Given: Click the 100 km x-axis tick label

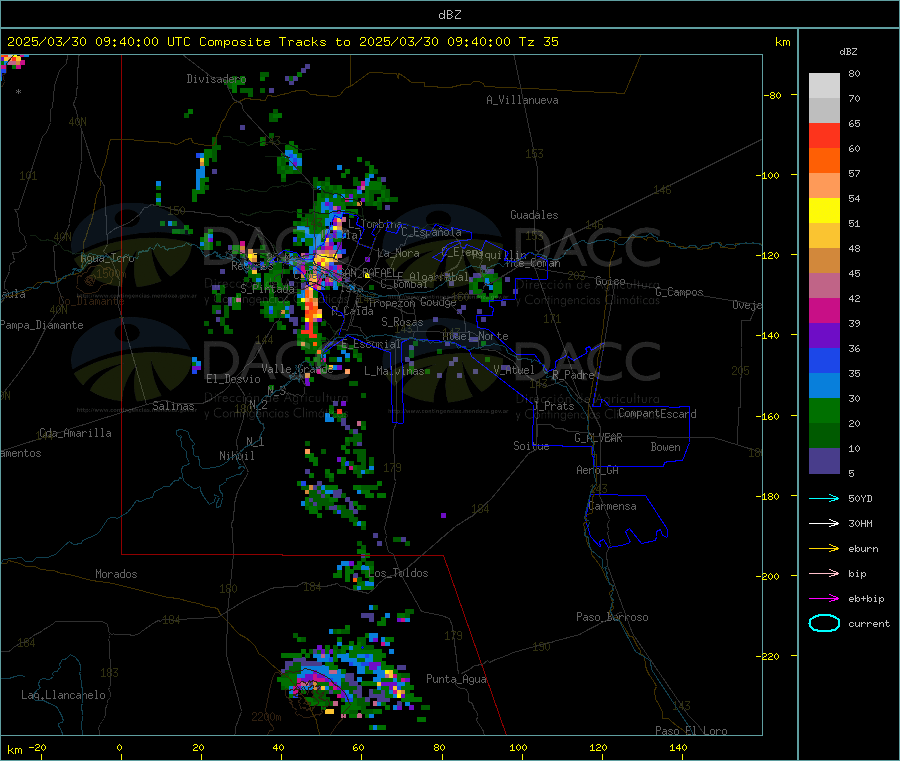Looking at the screenshot, I should click(518, 747).
